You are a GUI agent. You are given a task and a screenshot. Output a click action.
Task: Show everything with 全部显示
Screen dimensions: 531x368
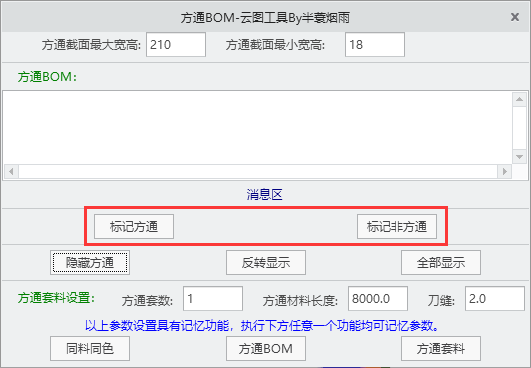point(441,262)
